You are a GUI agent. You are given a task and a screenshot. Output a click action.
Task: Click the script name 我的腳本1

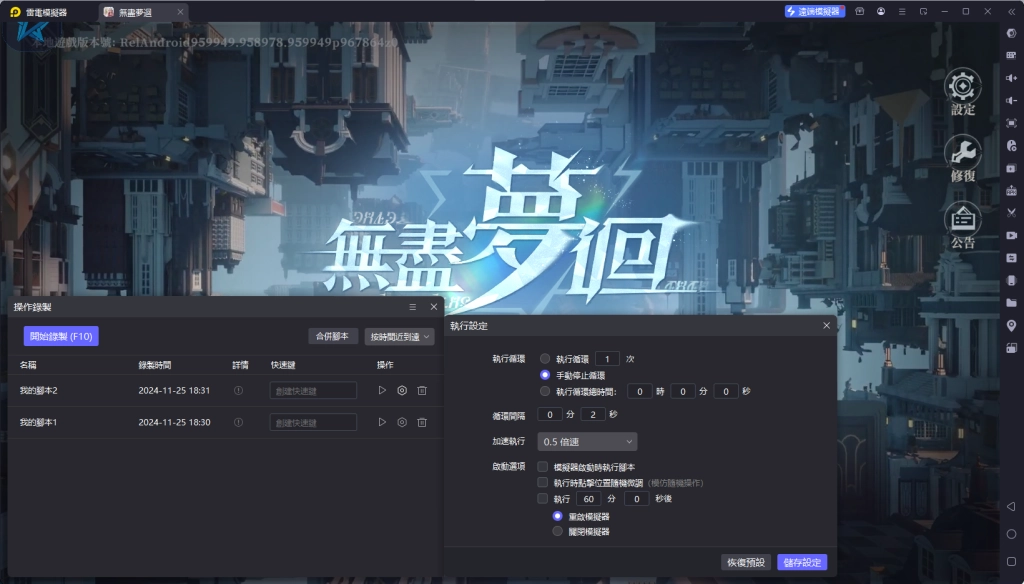pos(39,423)
